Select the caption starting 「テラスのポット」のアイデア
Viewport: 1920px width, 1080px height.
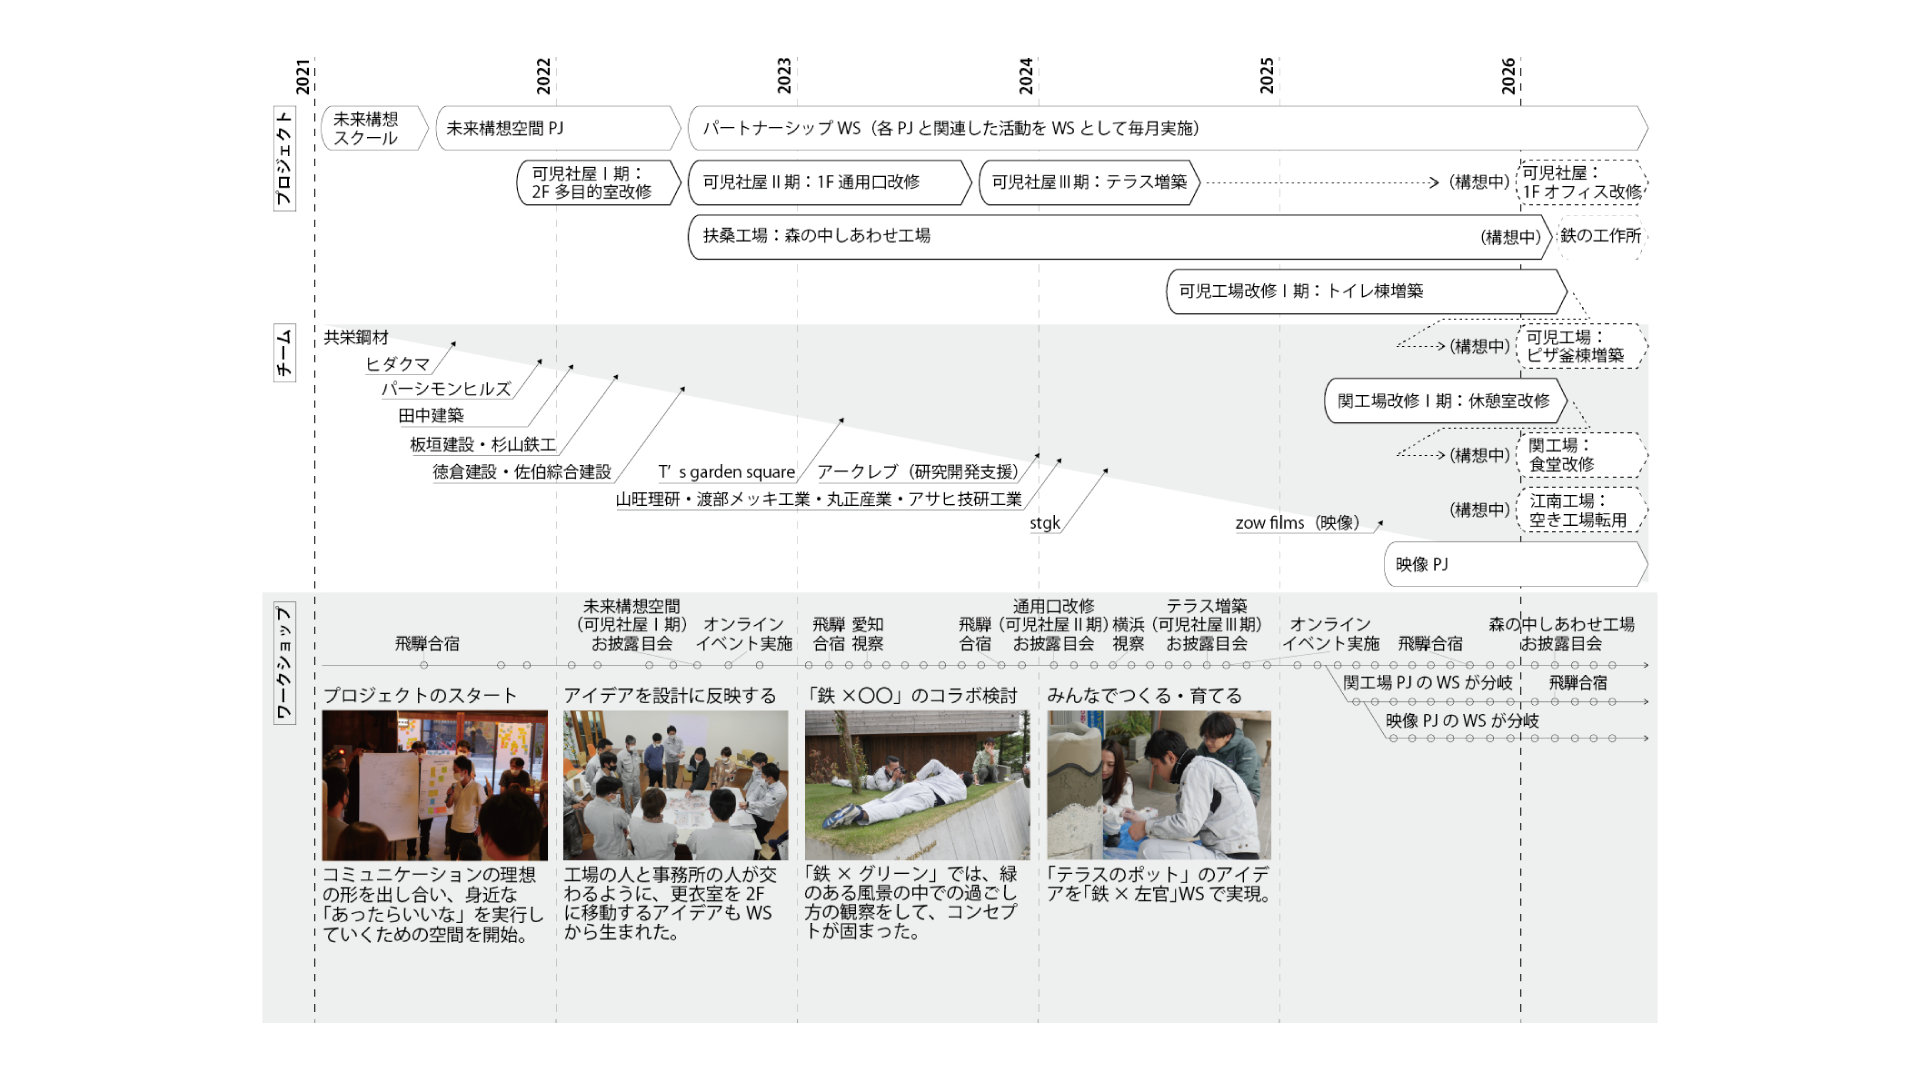click(x=1159, y=885)
